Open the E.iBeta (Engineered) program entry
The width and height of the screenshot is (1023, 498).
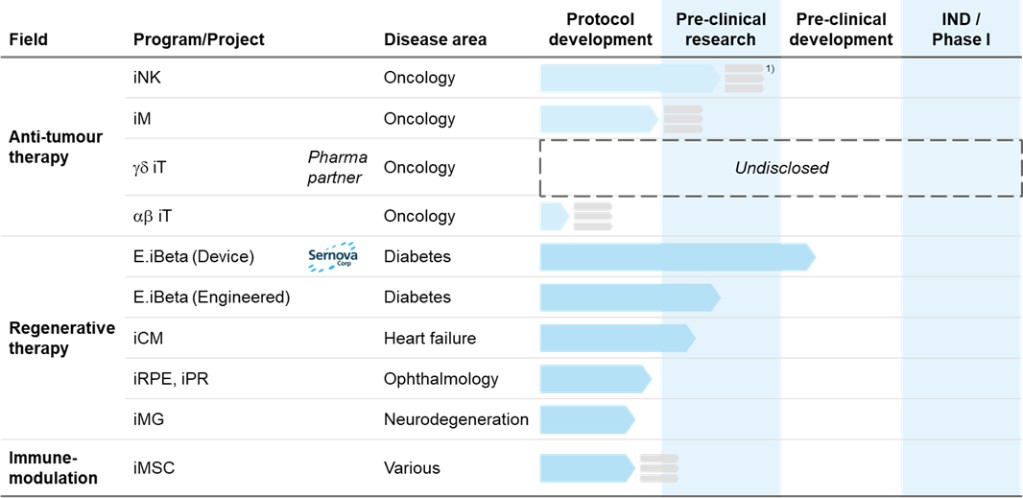coord(211,297)
